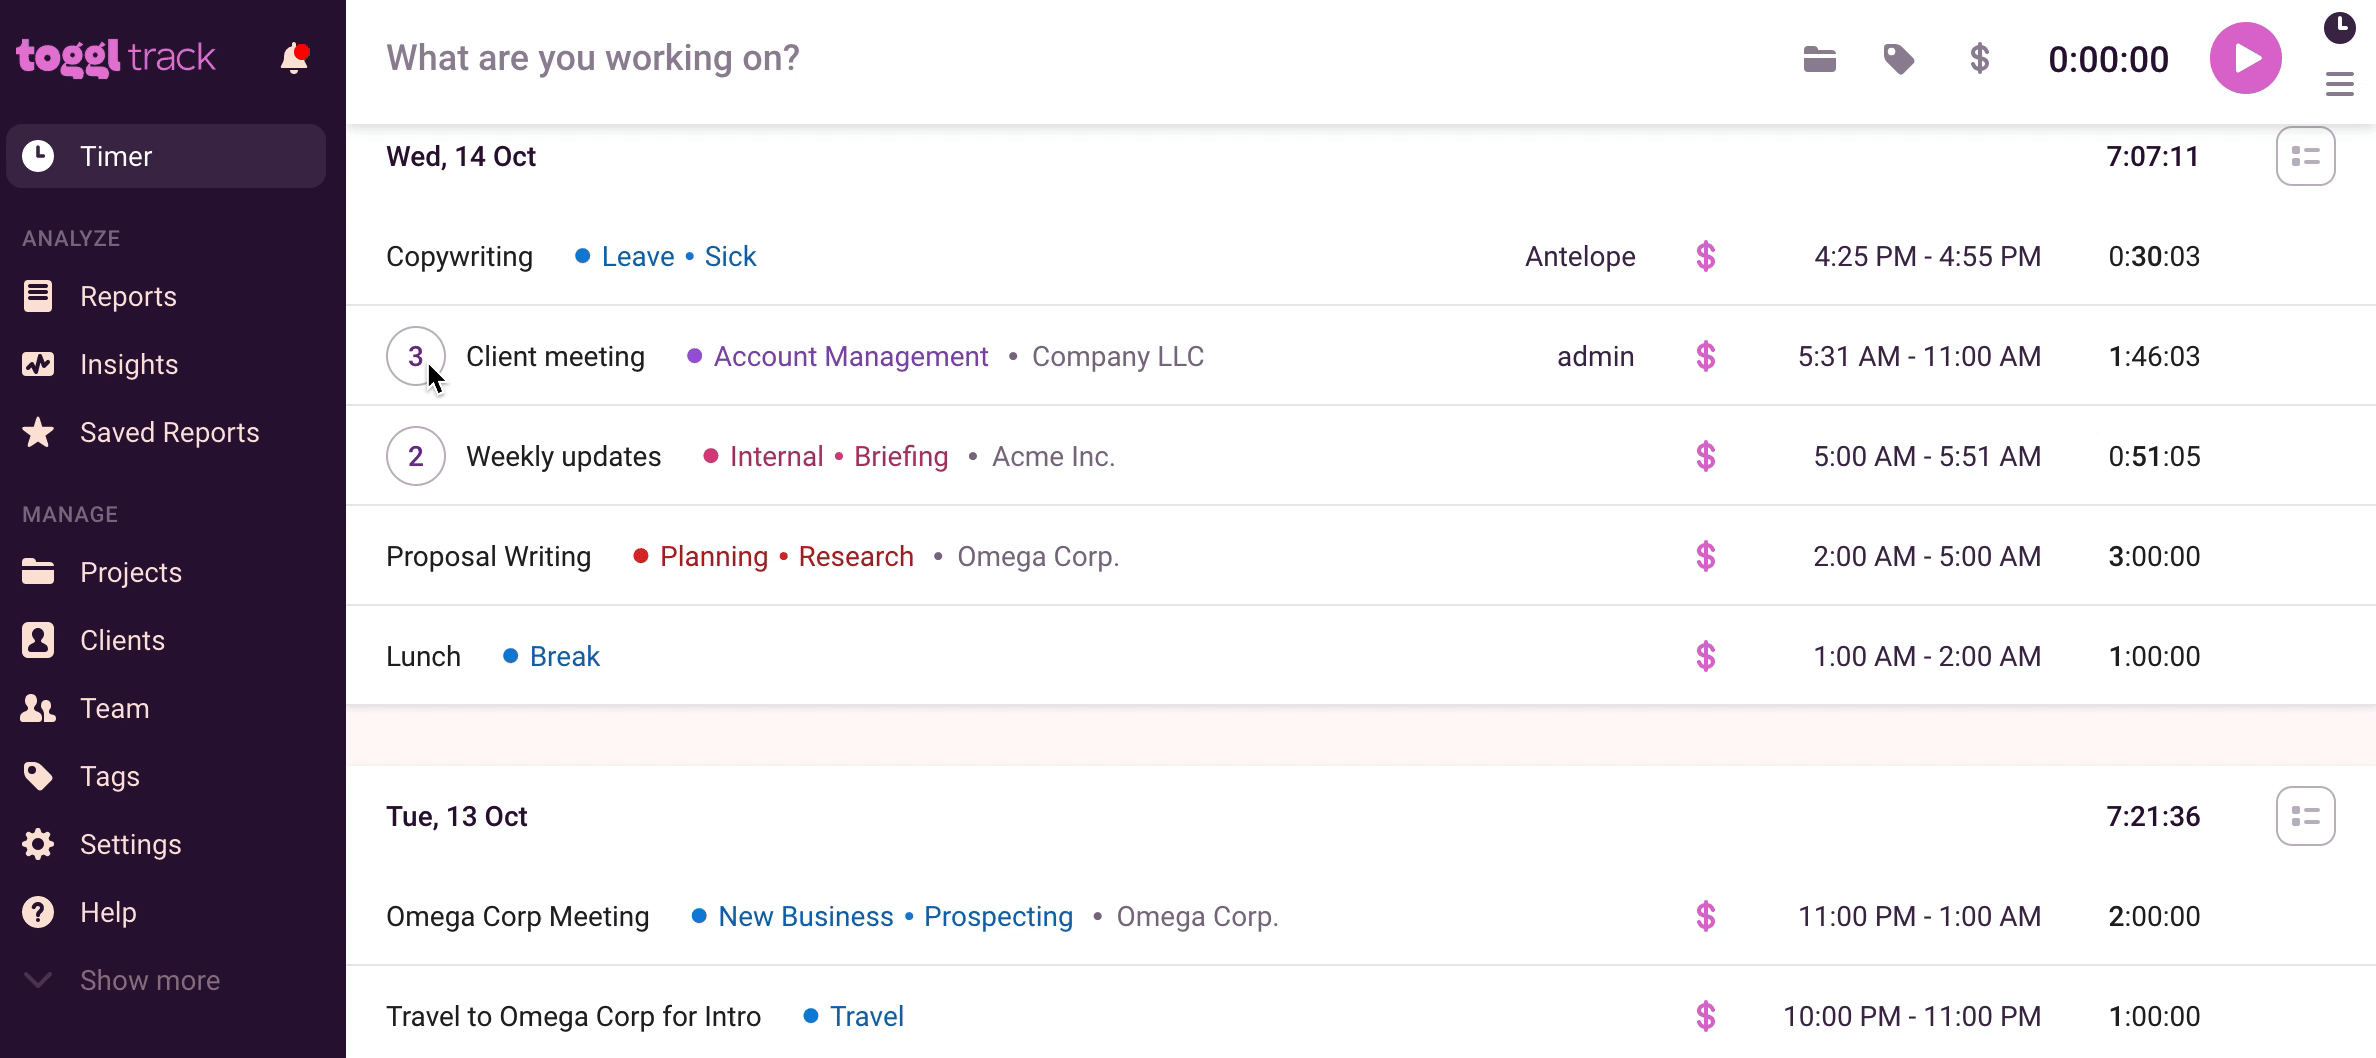2376x1058 pixels.
Task: Toggle bulk edit for Tue, 13 Oct
Action: (2305, 817)
